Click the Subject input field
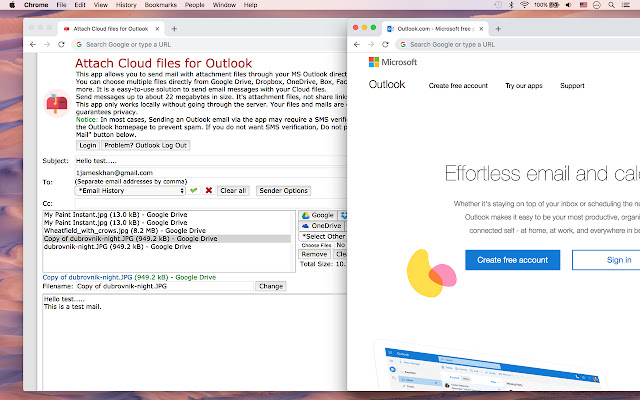 [211, 161]
